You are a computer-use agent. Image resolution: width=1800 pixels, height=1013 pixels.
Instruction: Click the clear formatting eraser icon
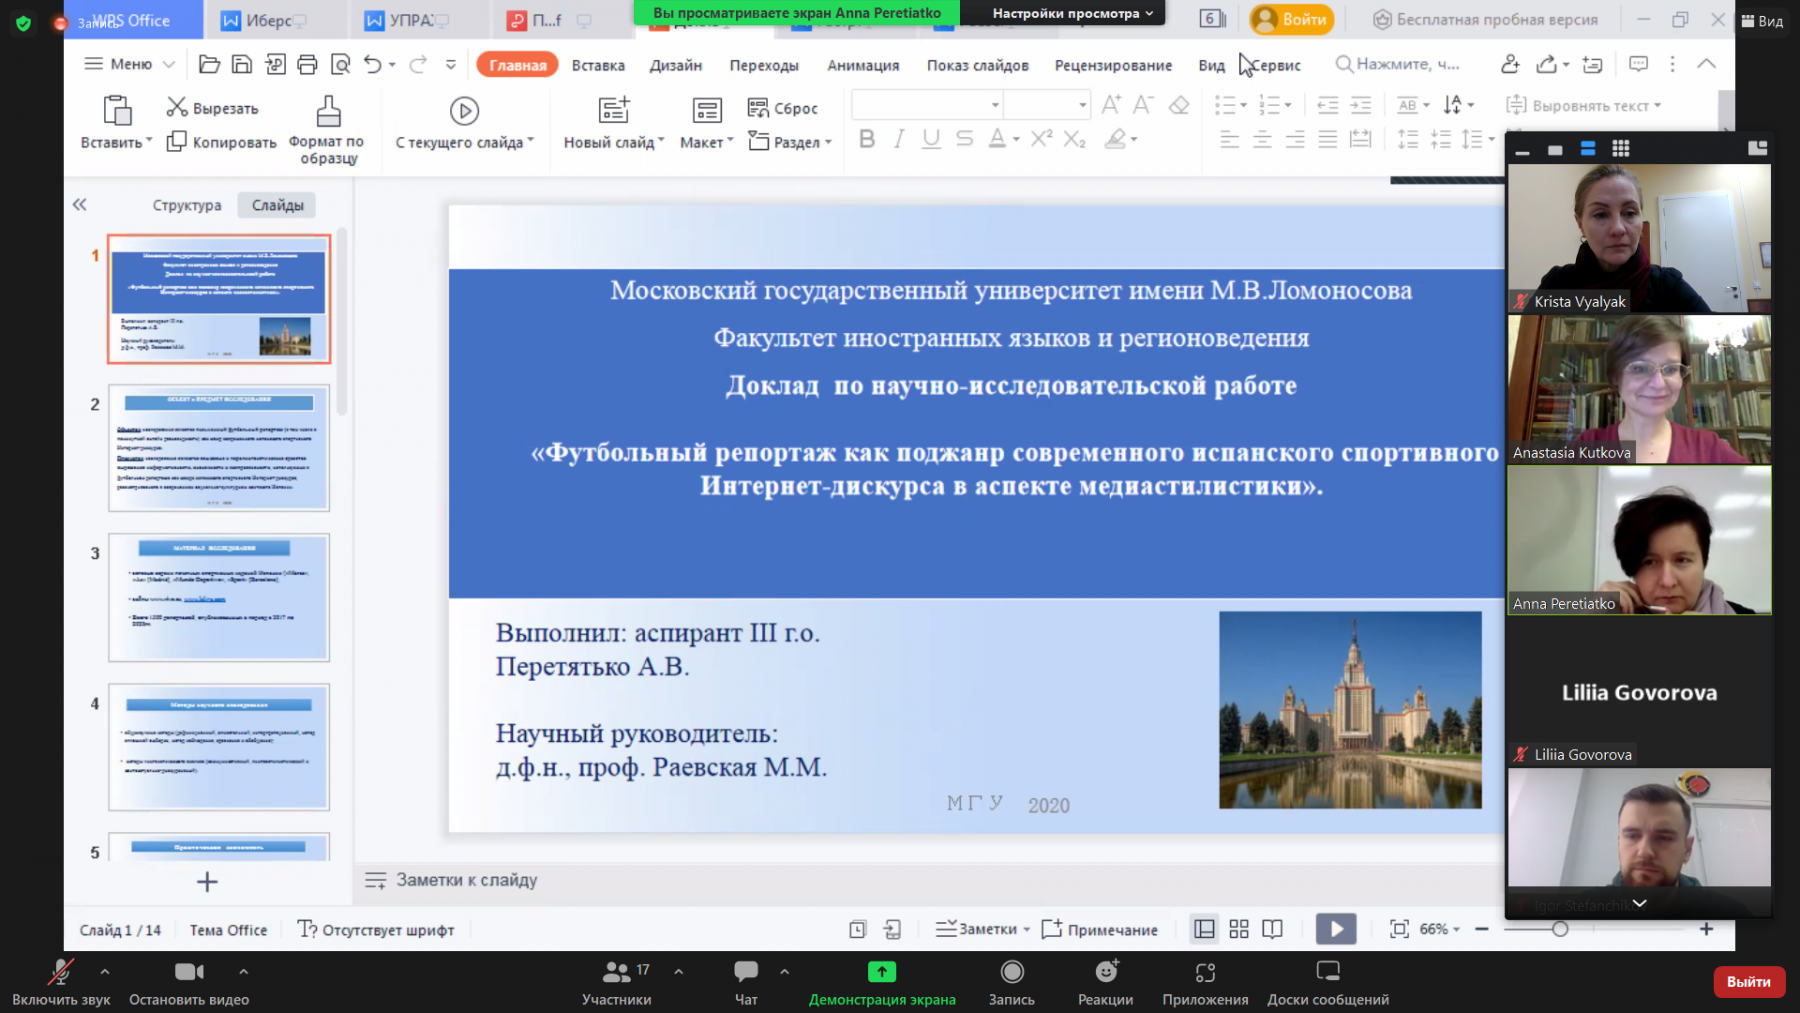coord(1179,105)
